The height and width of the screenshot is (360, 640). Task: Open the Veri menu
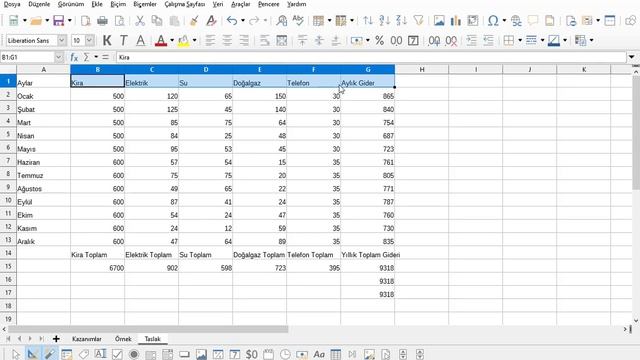pos(218,4)
